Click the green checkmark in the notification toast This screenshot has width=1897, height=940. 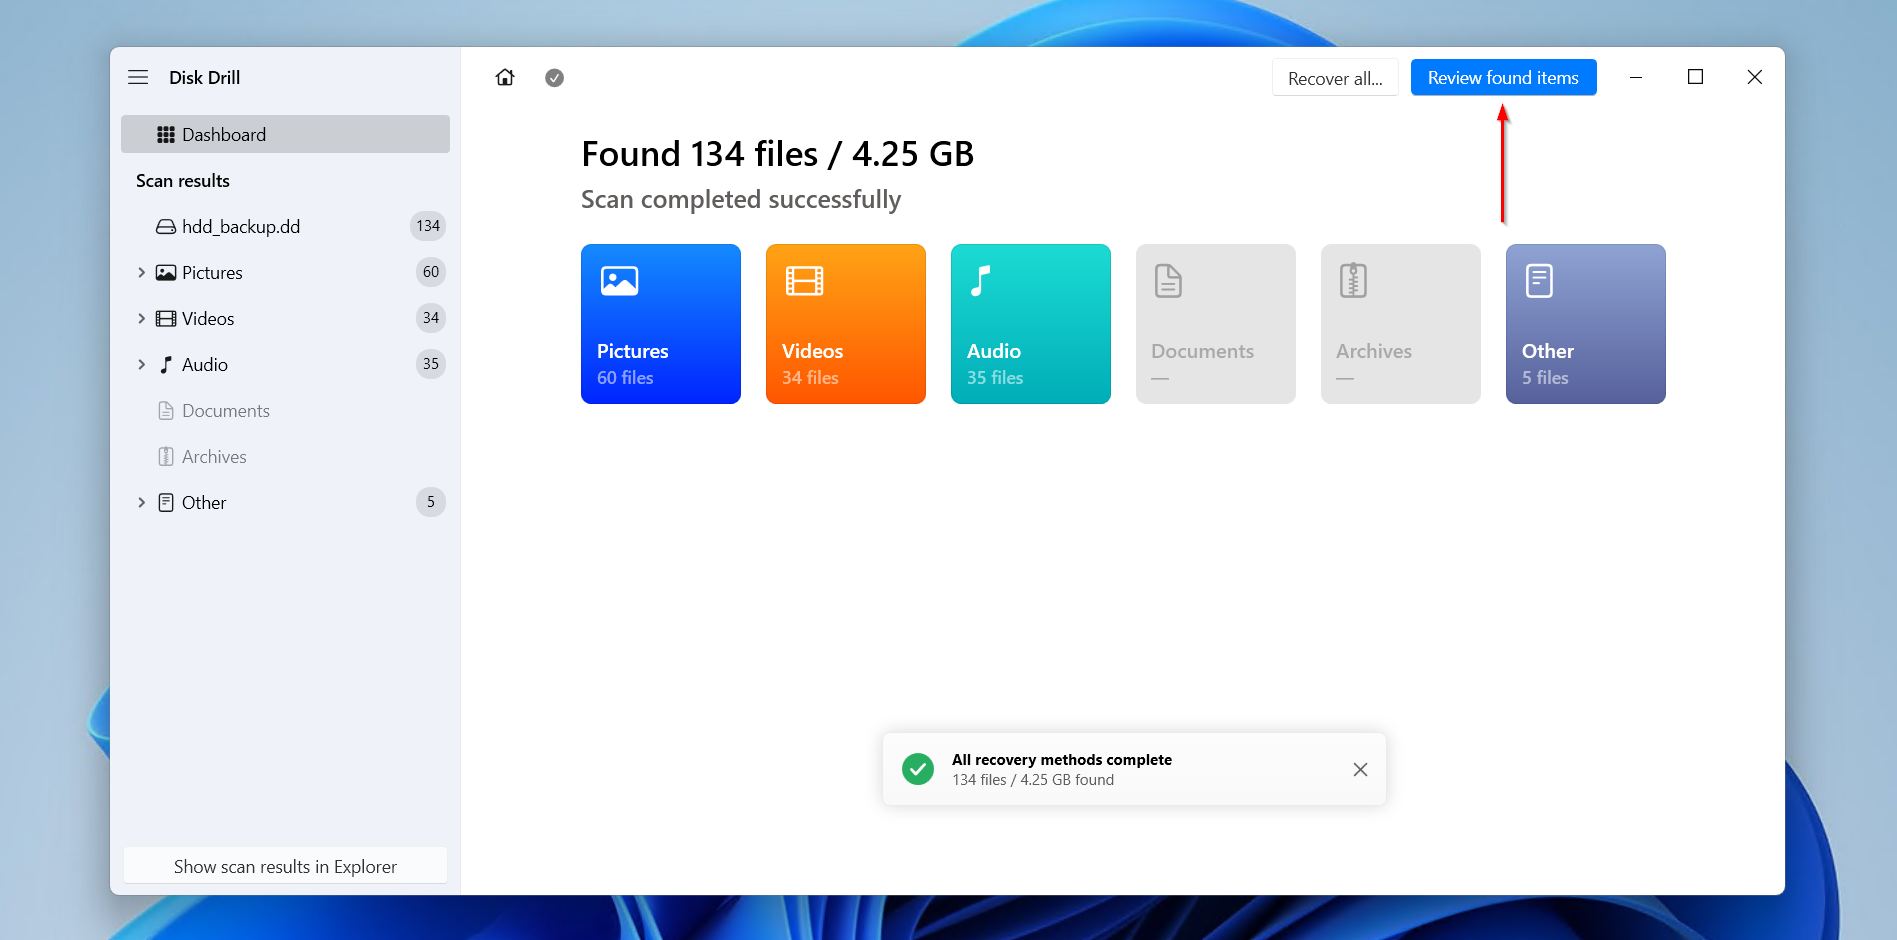tap(917, 769)
